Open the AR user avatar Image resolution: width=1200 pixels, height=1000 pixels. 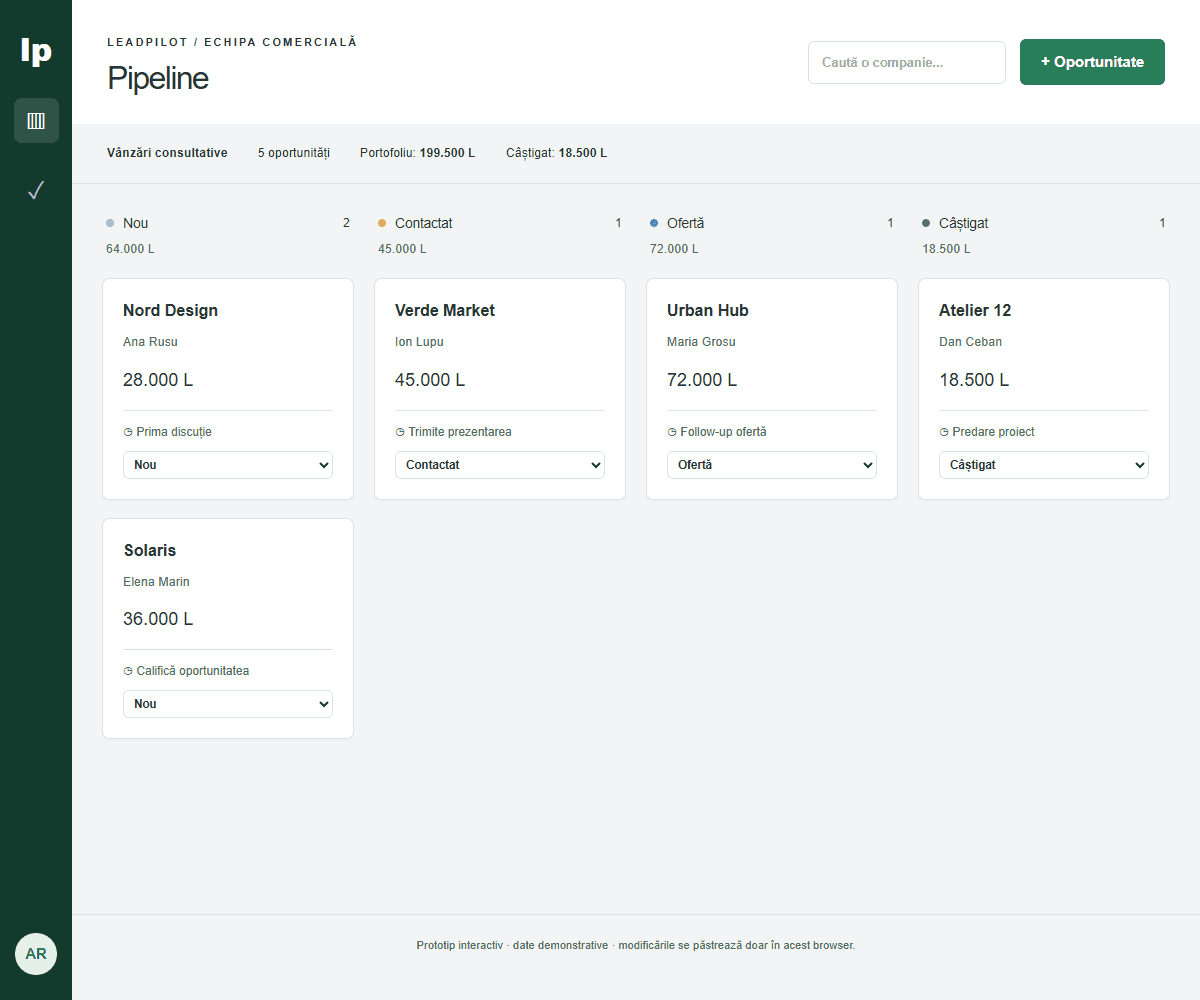pos(36,954)
